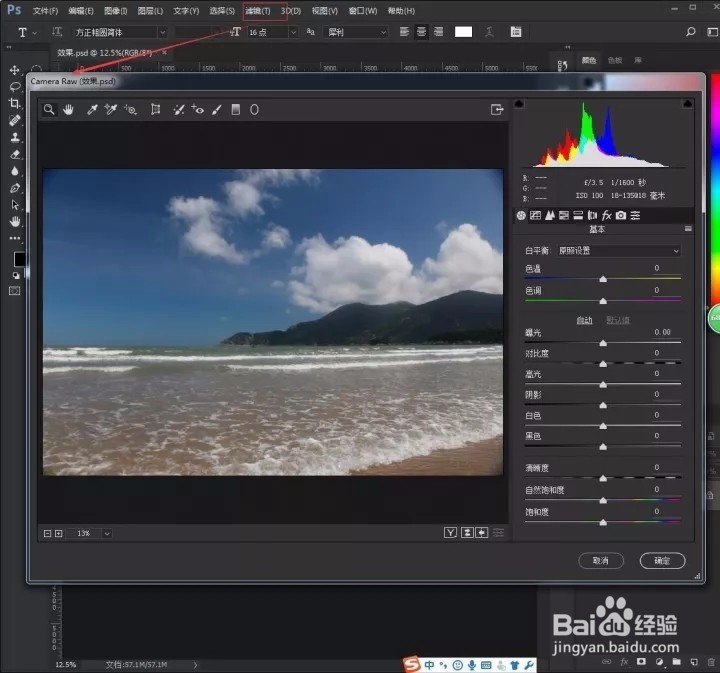Toggle full screen mode in Camera Raw
720x673 pixels.
[497, 110]
